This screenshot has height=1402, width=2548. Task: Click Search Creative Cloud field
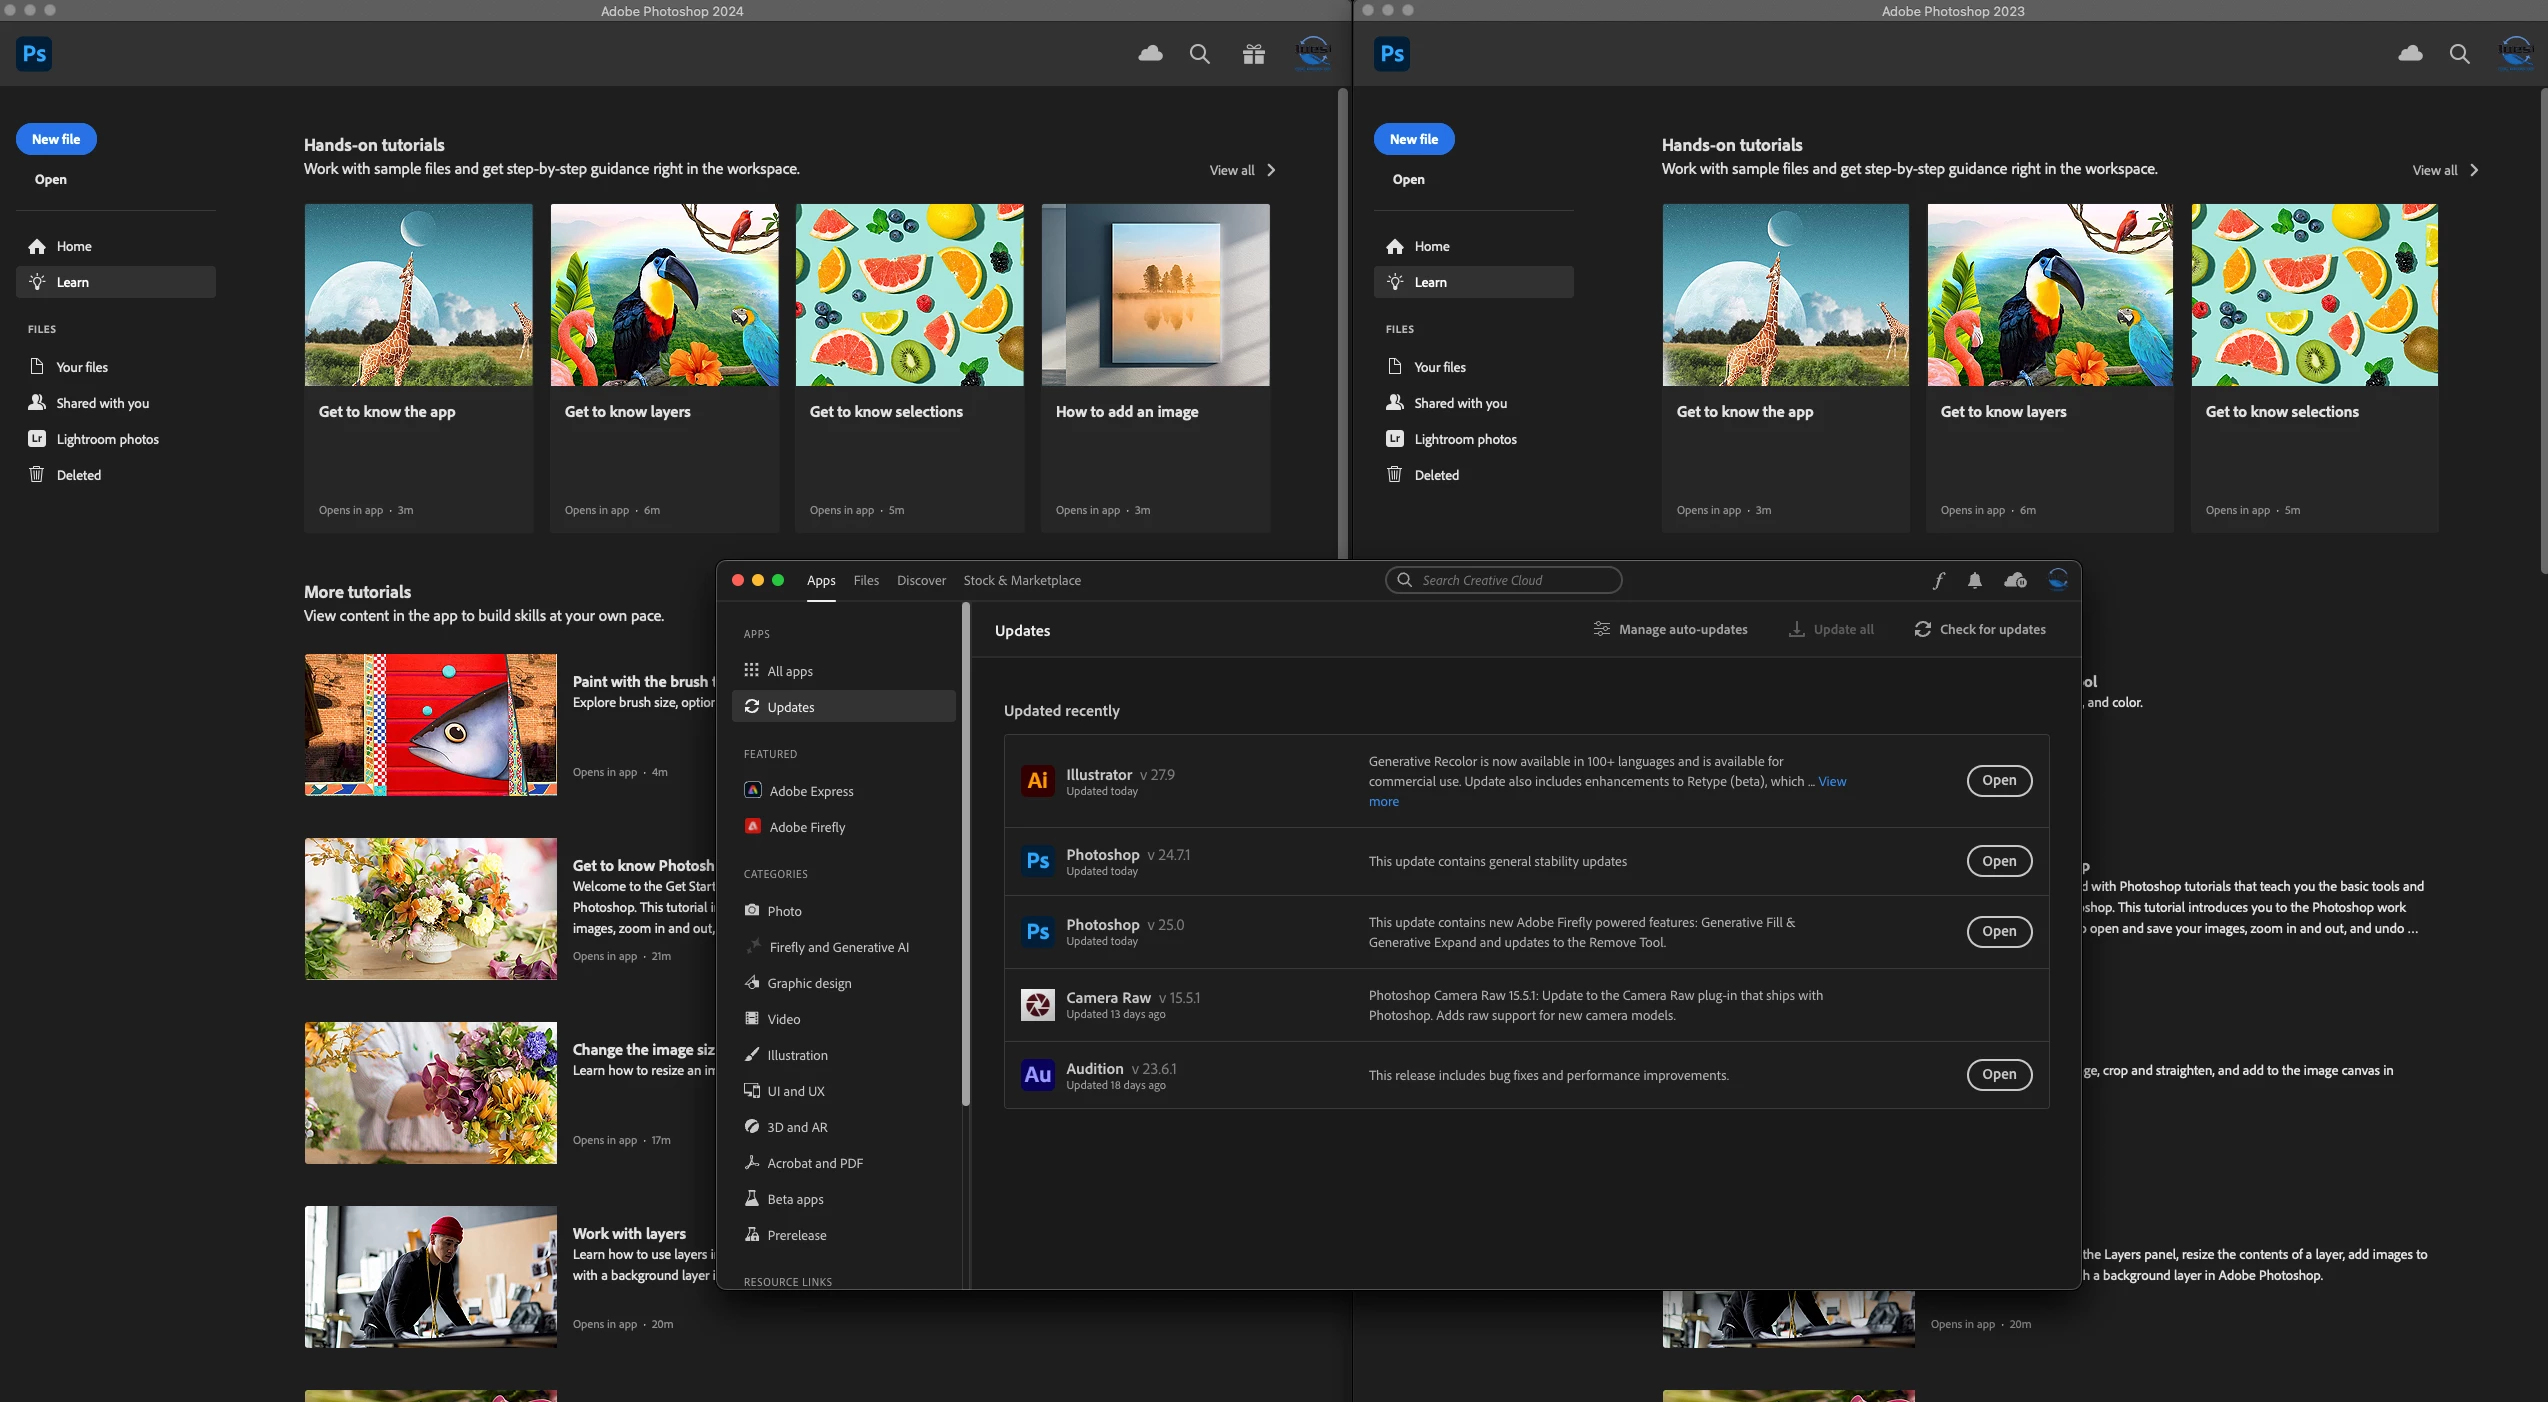1503,580
